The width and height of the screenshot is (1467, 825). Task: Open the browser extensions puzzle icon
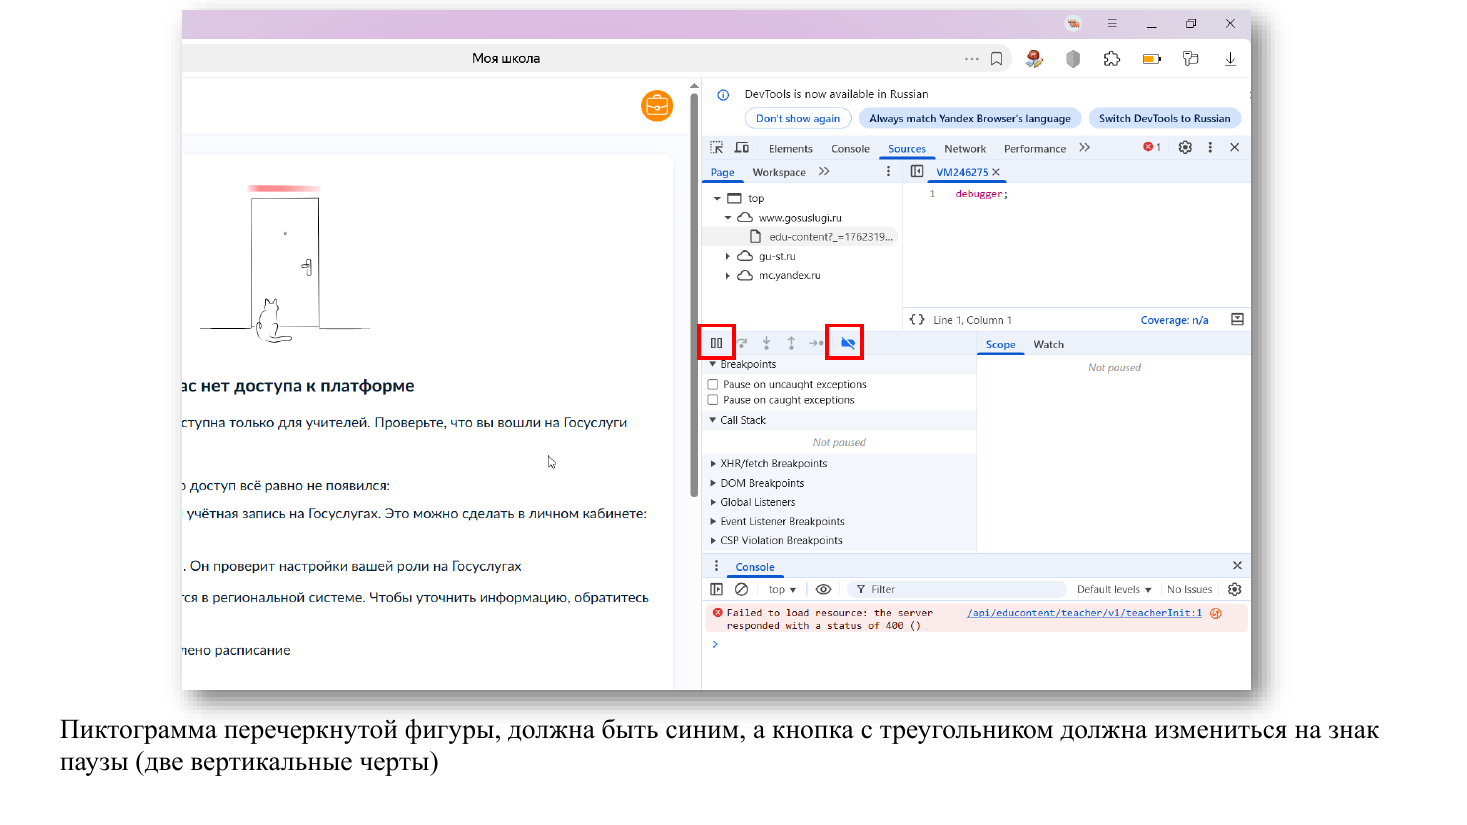[x=1112, y=59]
